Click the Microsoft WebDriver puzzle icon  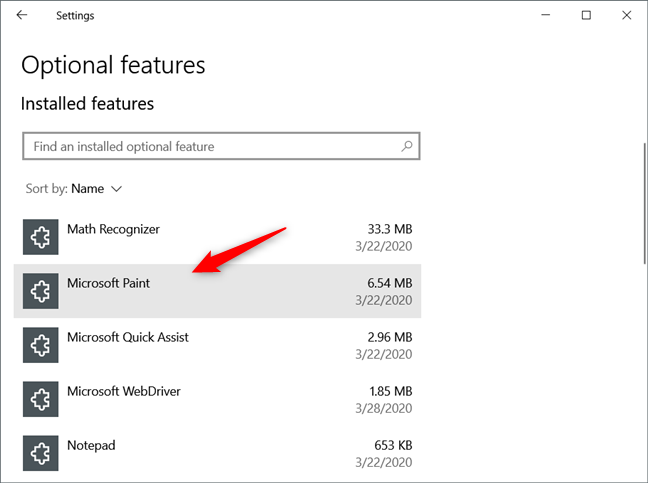[x=40, y=399]
